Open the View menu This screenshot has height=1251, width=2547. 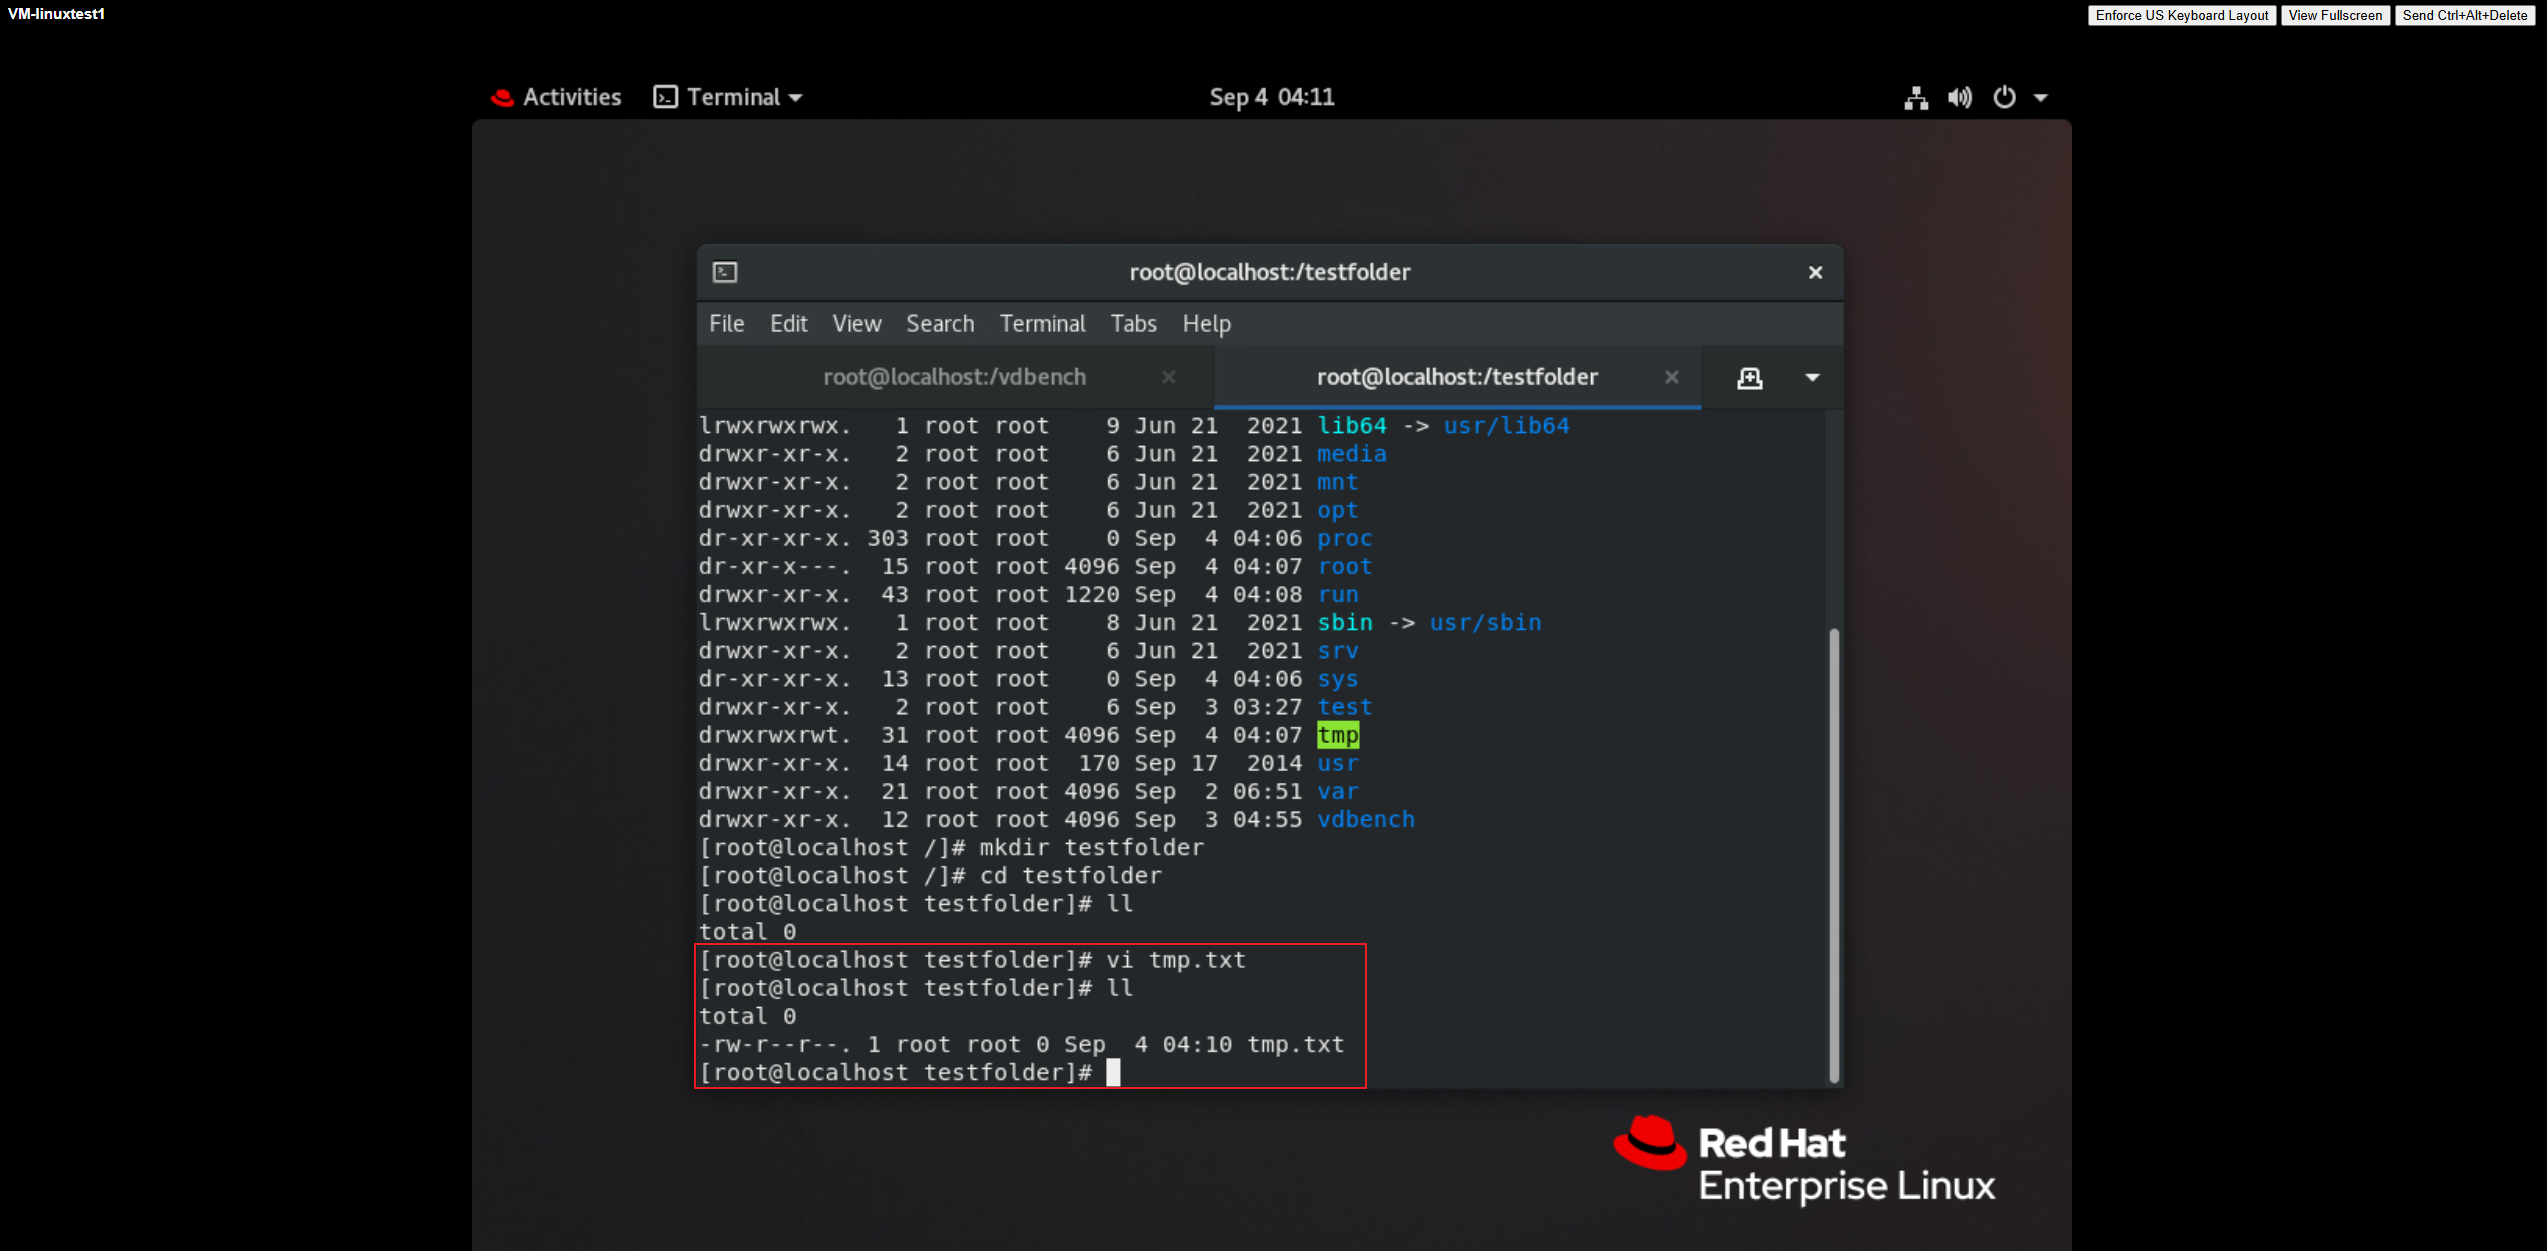pos(857,324)
